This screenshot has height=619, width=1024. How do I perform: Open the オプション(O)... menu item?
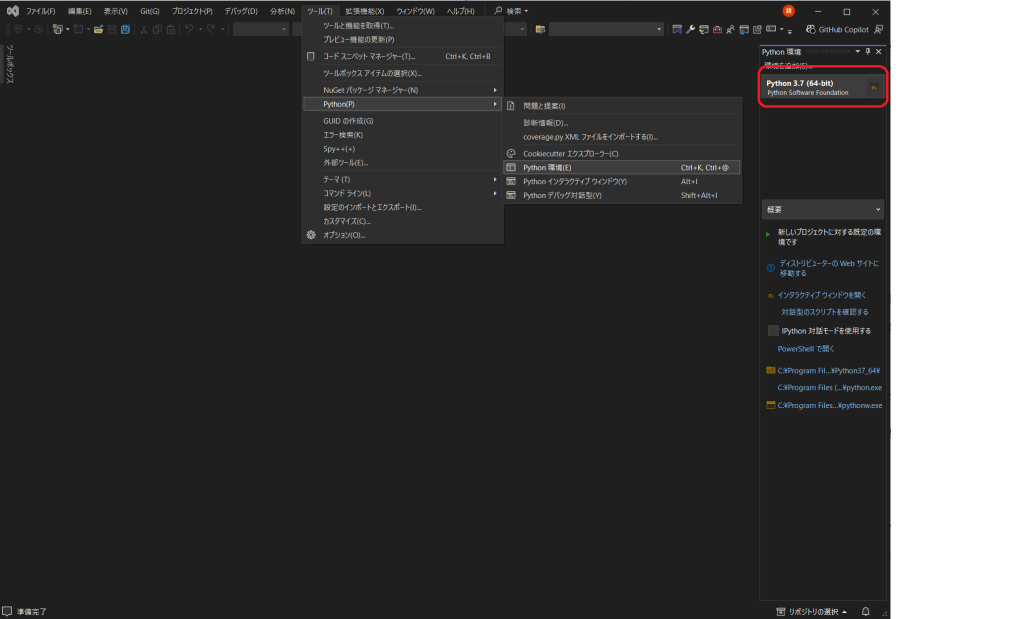tap(344, 235)
